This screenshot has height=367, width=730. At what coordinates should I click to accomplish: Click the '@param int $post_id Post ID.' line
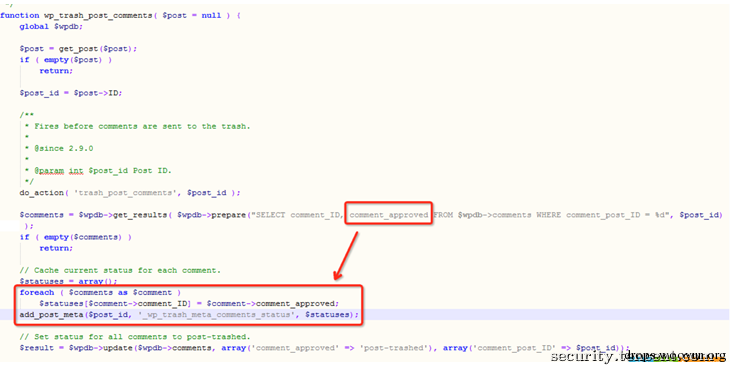tap(102, 170)
